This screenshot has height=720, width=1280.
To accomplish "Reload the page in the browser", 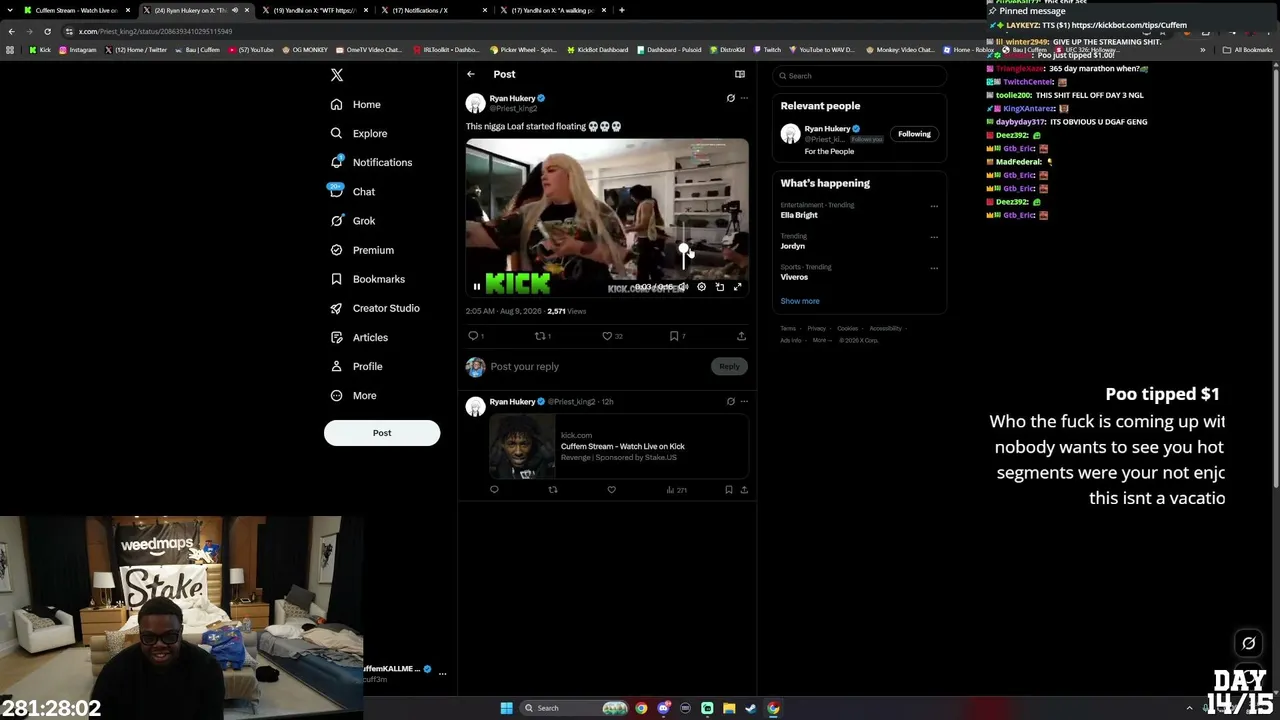I will tap(47, 31).
